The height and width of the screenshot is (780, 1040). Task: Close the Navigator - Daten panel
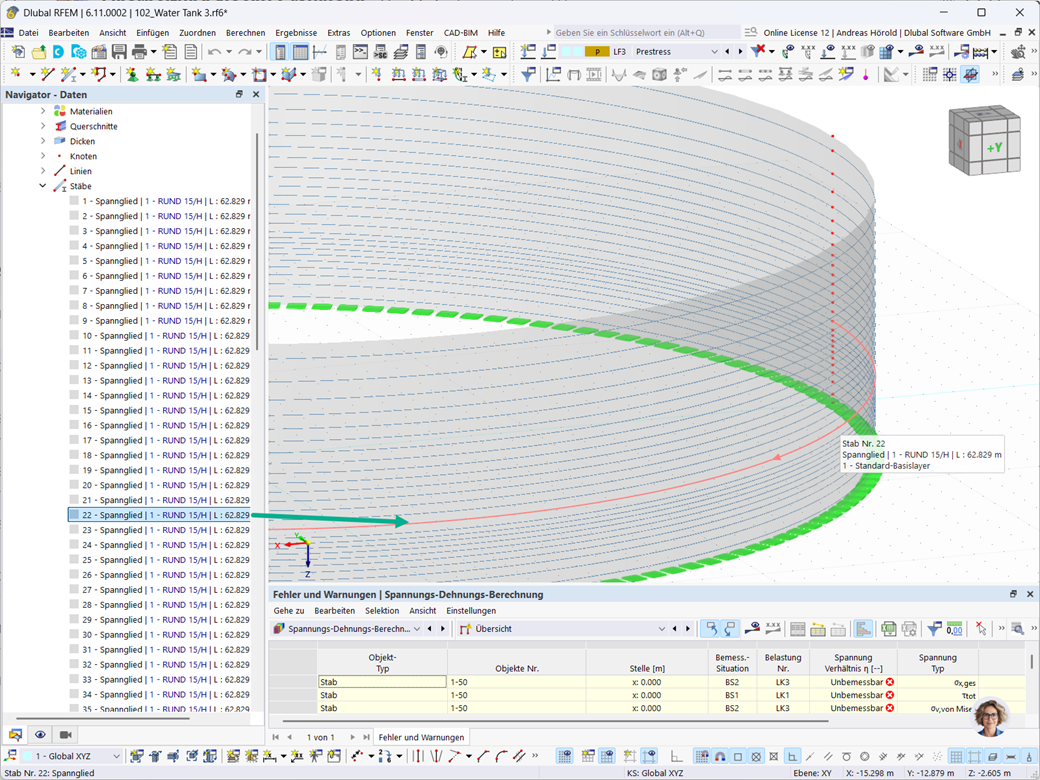click(256, 94)
